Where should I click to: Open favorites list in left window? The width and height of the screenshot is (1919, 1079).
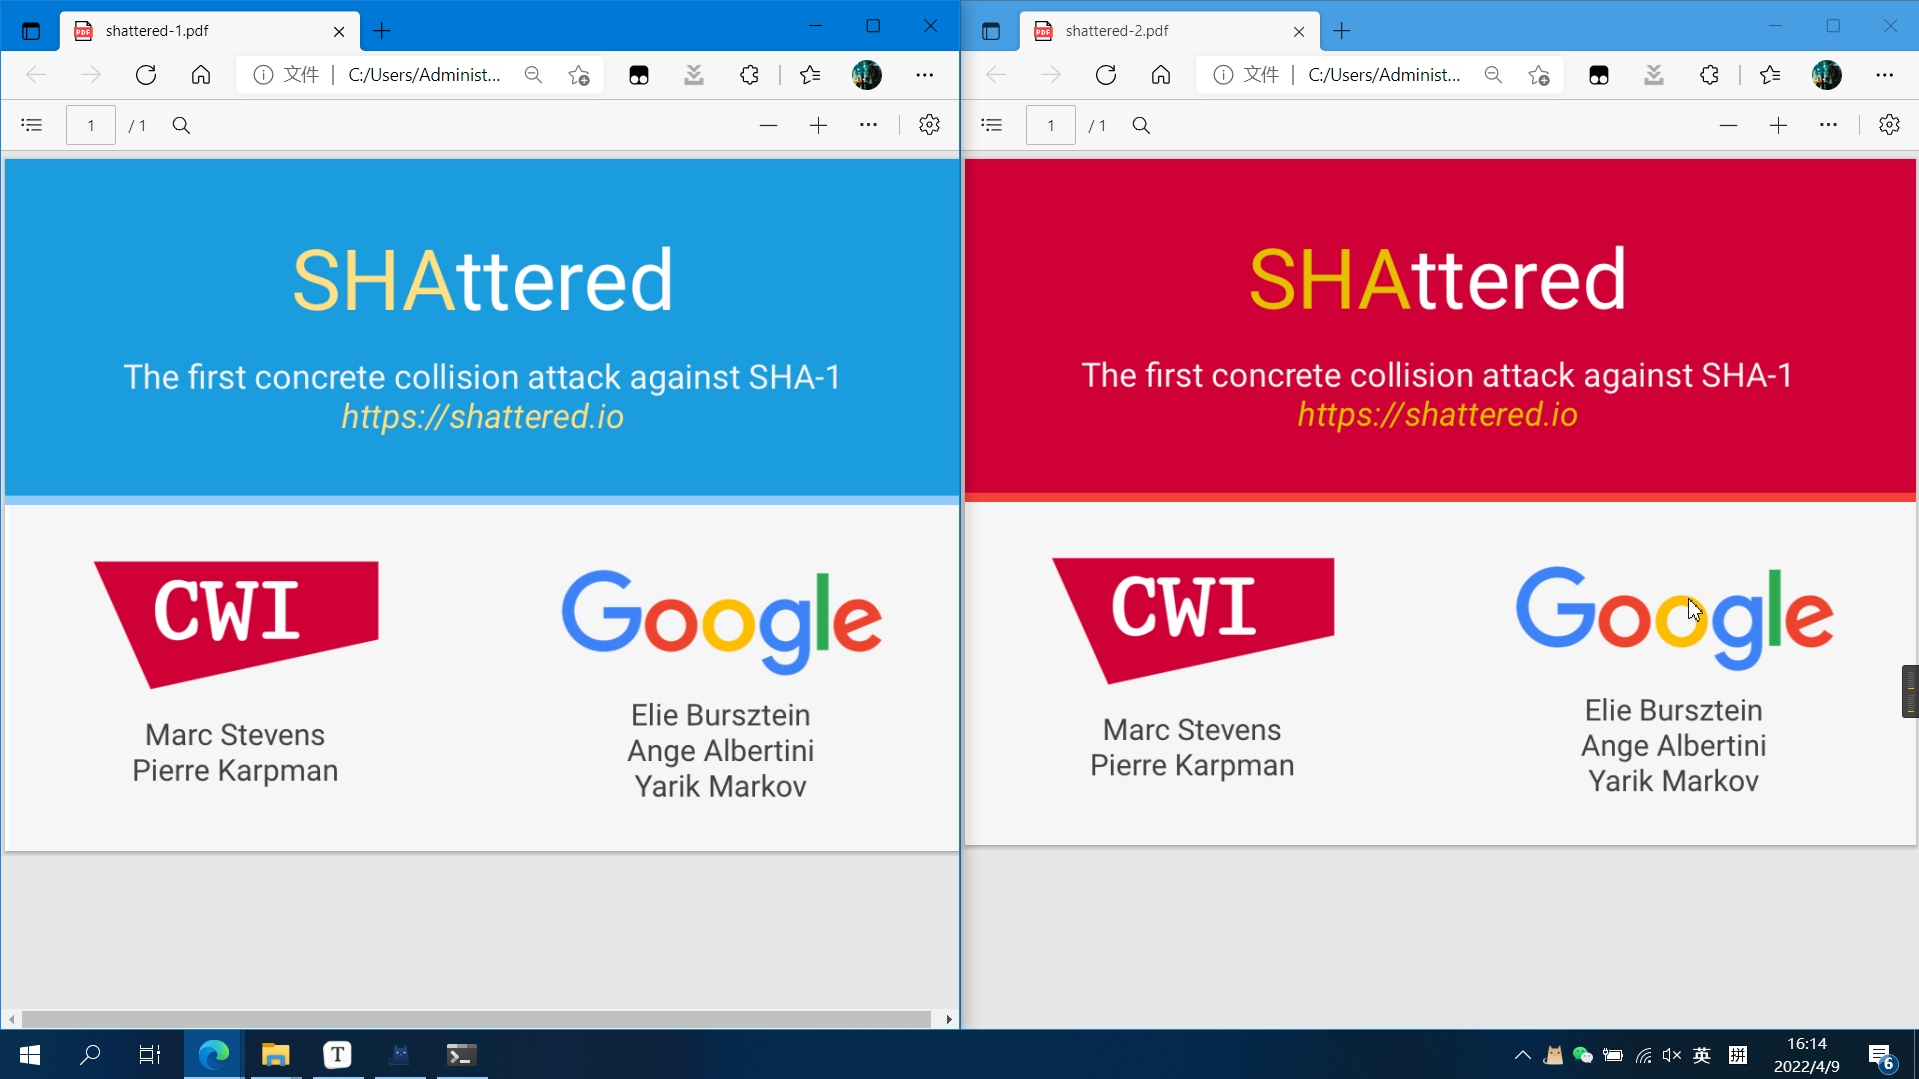coord(810,75)
